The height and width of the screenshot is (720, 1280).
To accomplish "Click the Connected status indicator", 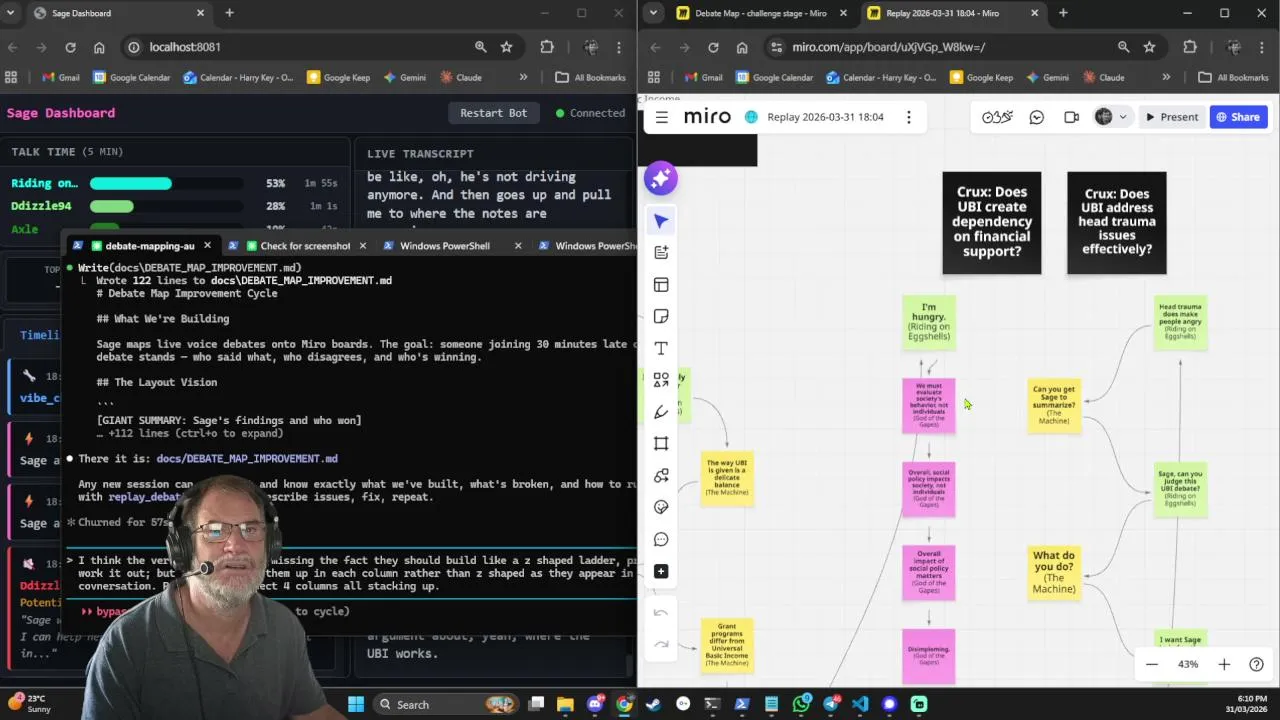I will coord(590,113).
